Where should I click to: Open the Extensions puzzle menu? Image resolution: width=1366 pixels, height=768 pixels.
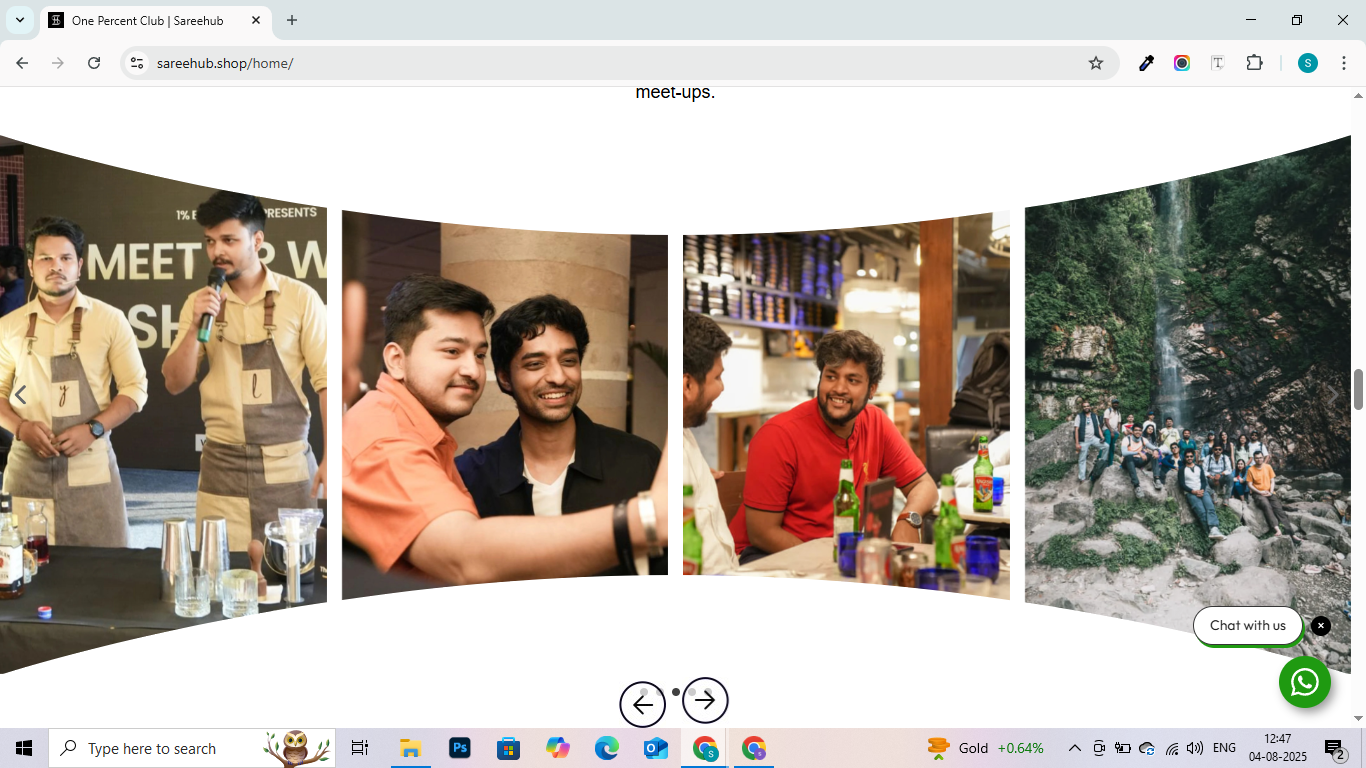(1254, 63)
